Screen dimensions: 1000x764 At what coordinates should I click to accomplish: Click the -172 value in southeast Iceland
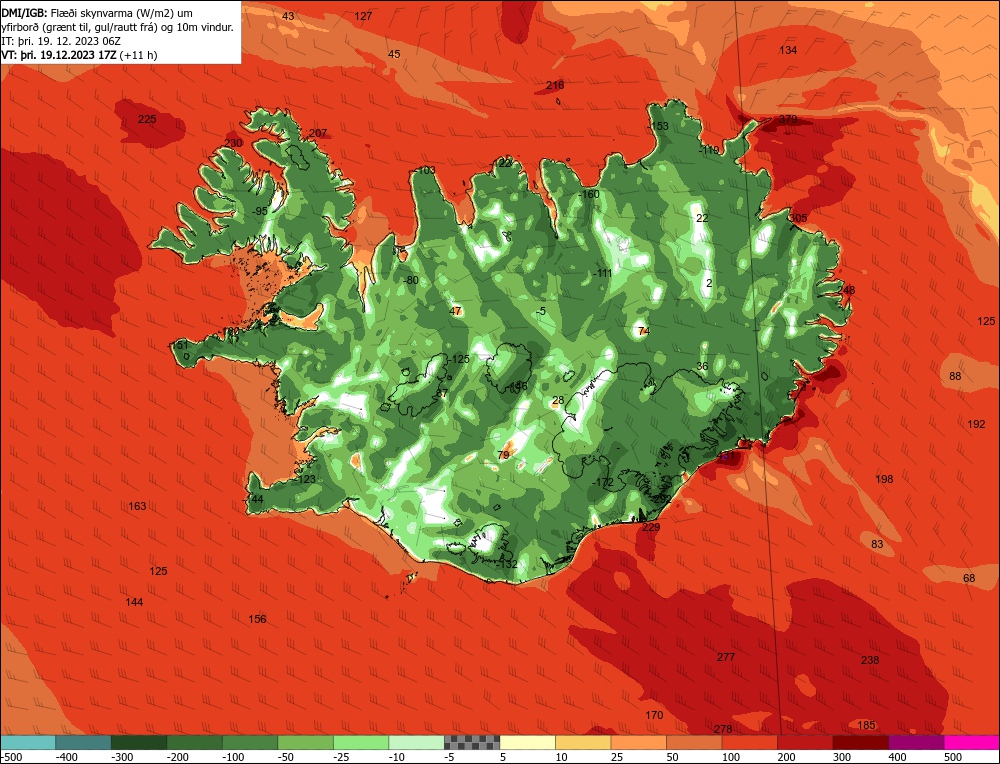click(x=602, y=482)
